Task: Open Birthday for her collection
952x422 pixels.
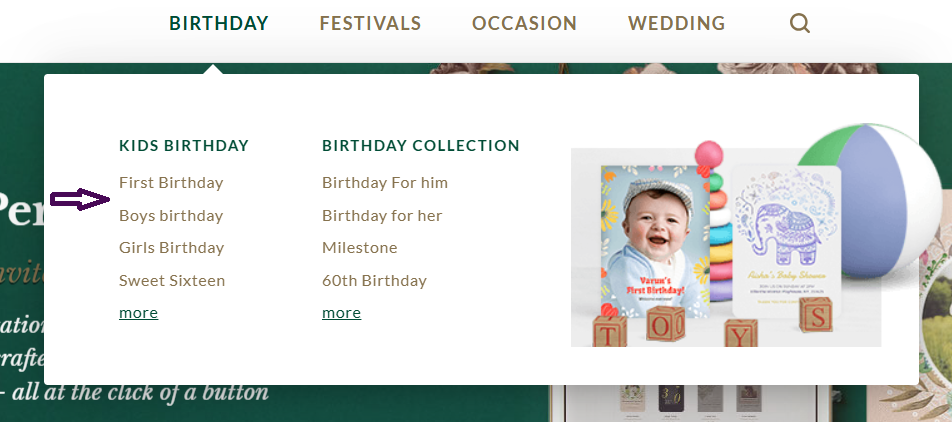Action: (382, 216)
